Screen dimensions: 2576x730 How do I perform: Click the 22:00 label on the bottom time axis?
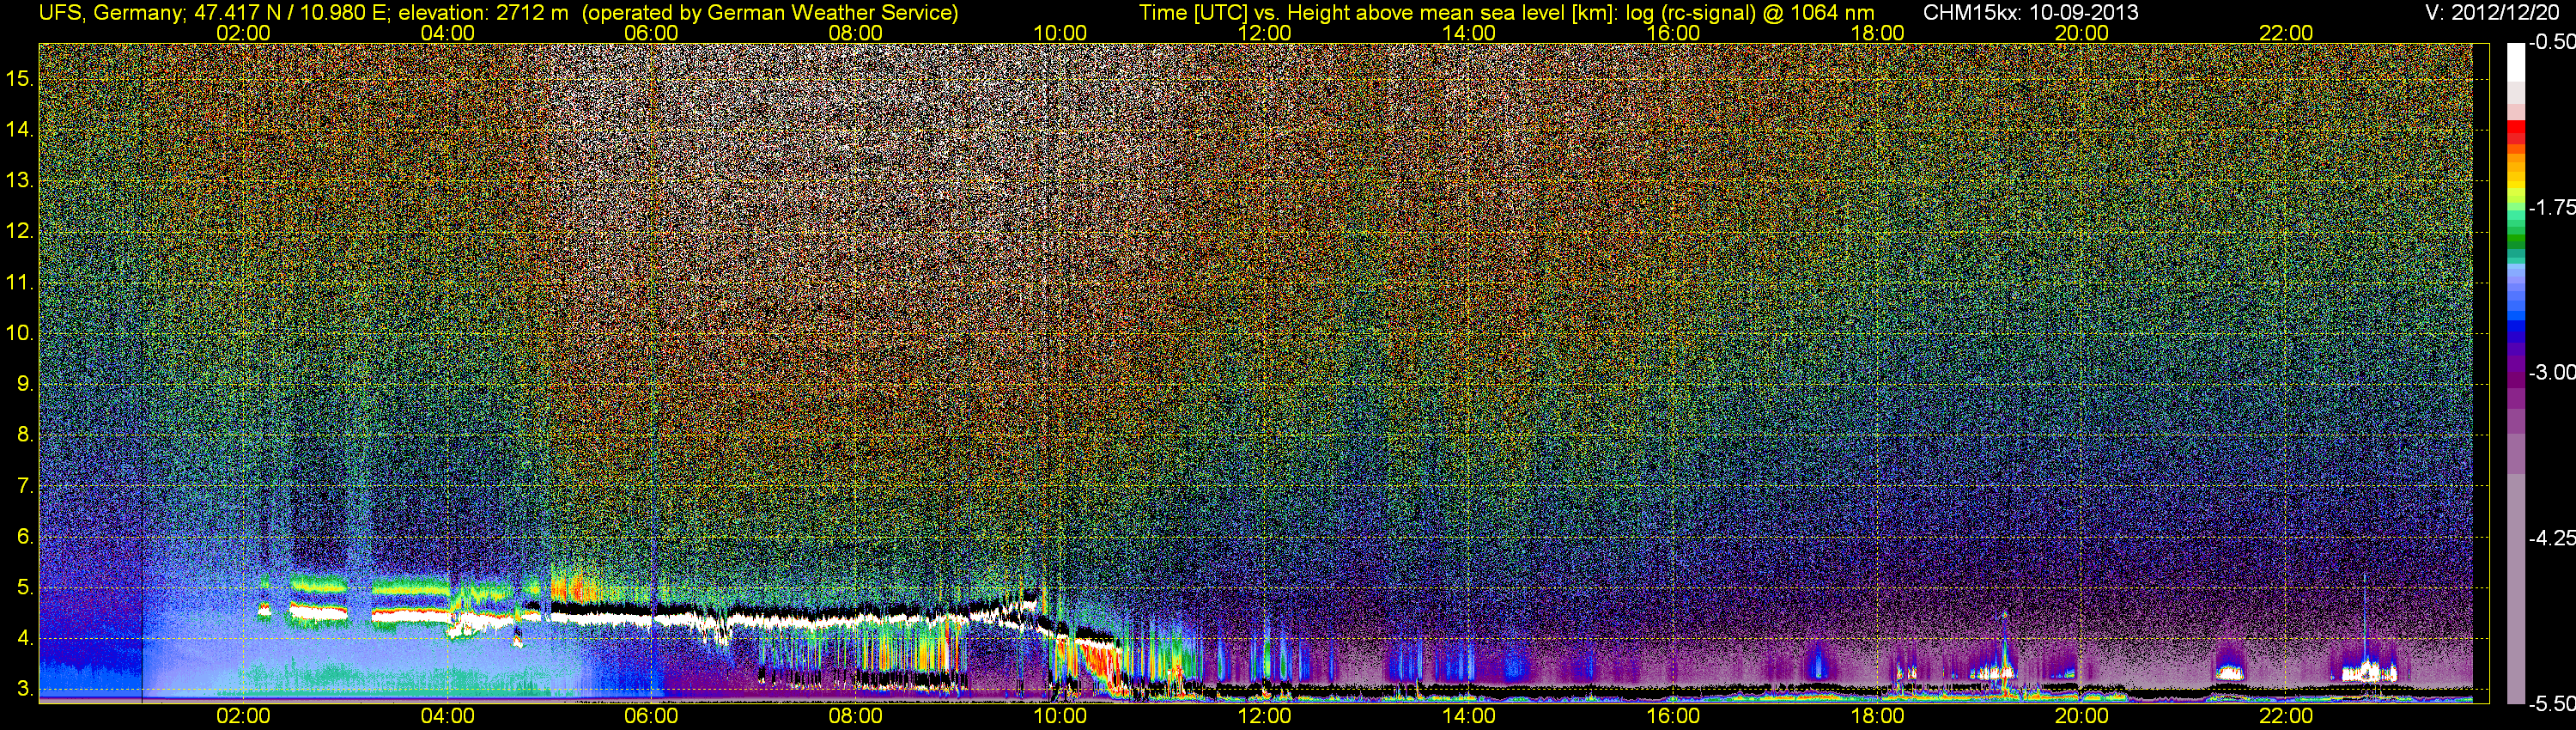tap(2286, 716)
